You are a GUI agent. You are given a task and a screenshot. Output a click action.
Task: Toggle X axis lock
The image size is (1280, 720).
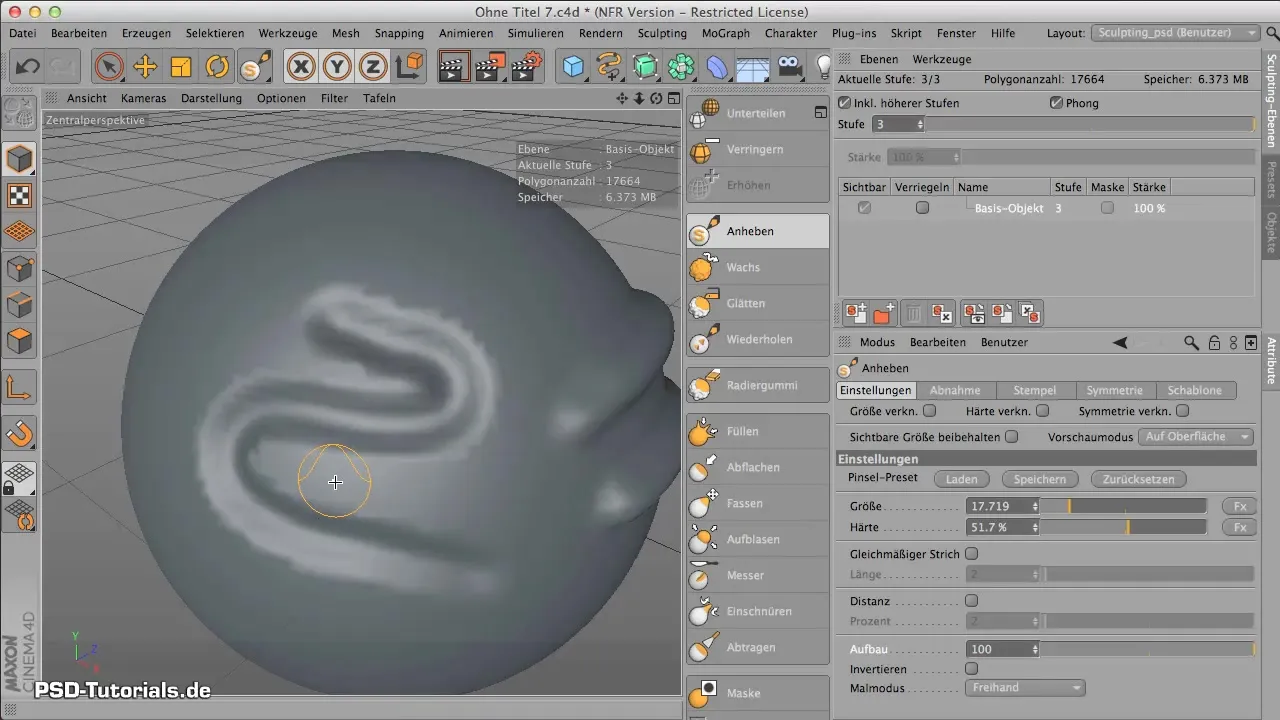(x=301, y=67)
